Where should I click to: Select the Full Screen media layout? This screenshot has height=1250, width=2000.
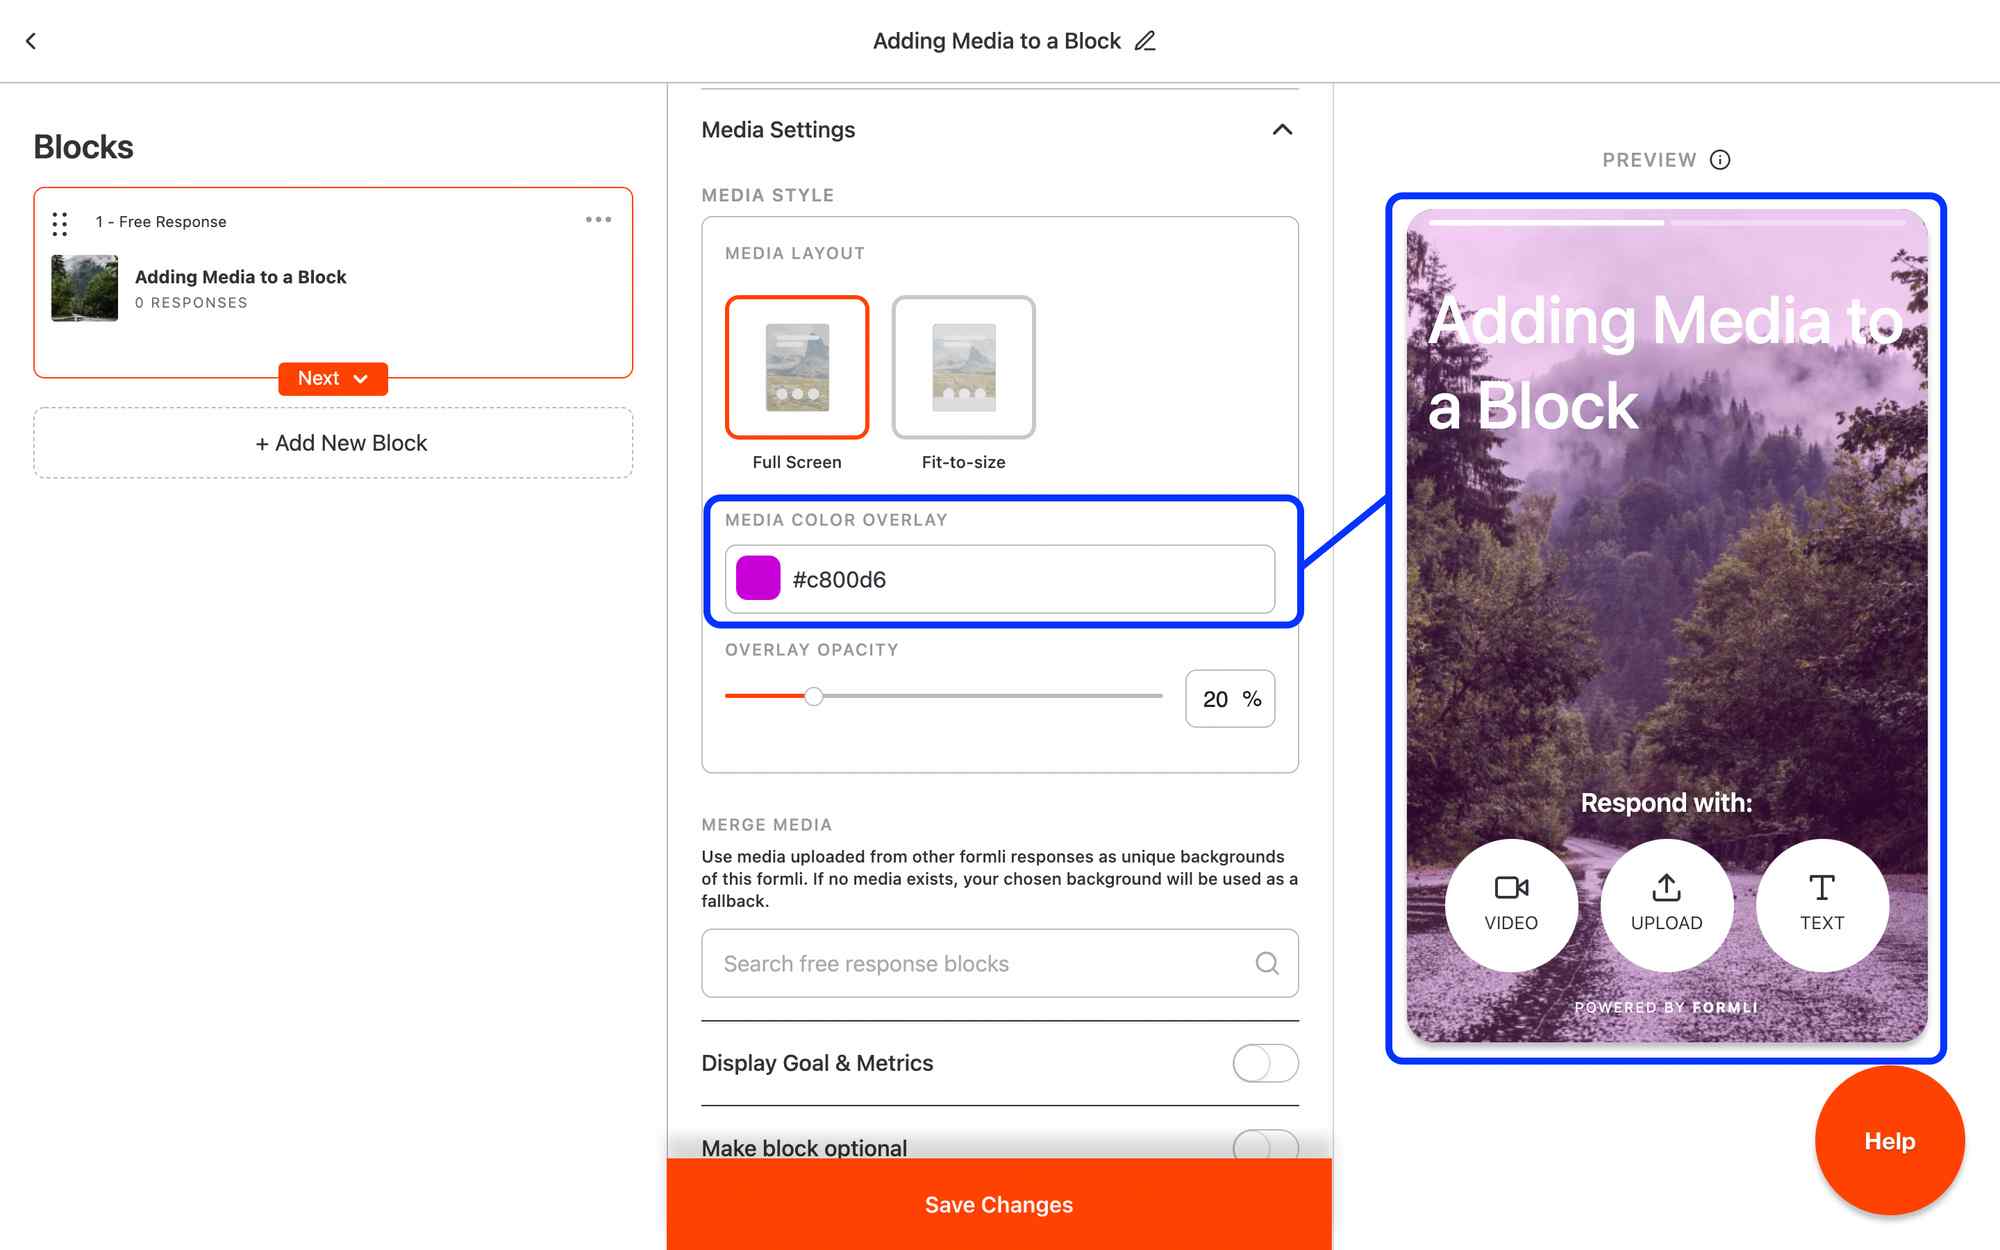[x=797, y=367]
